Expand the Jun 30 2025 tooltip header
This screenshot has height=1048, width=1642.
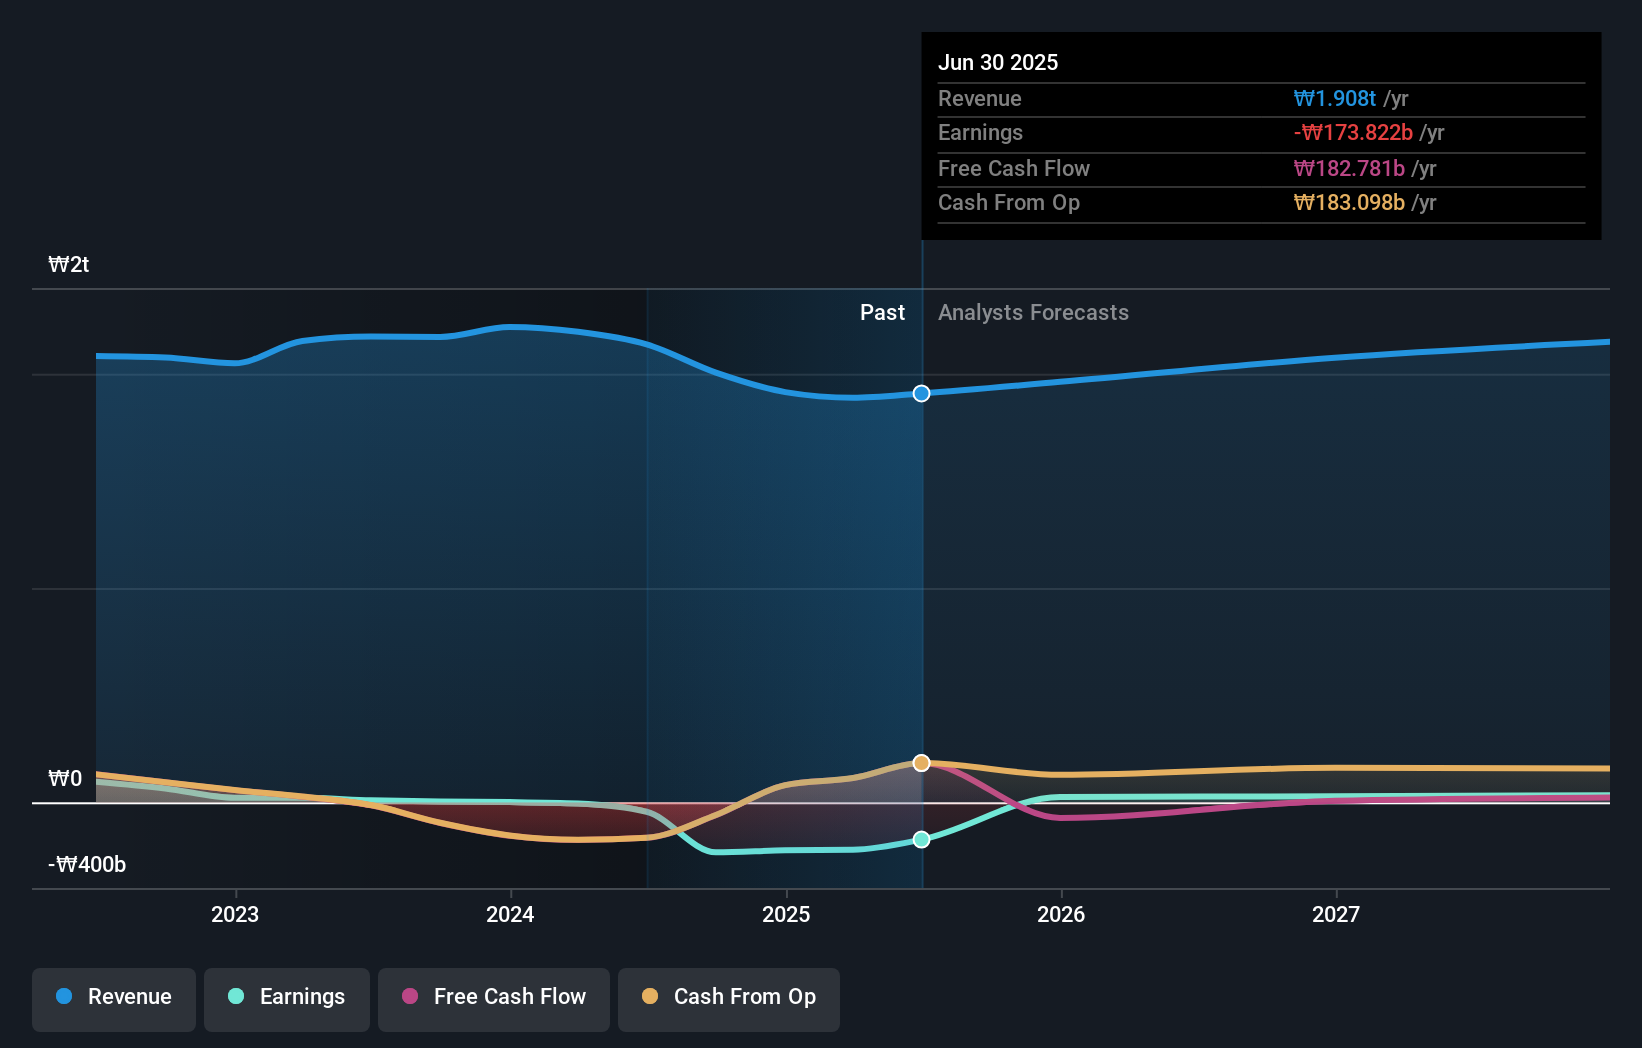(998, 62)
